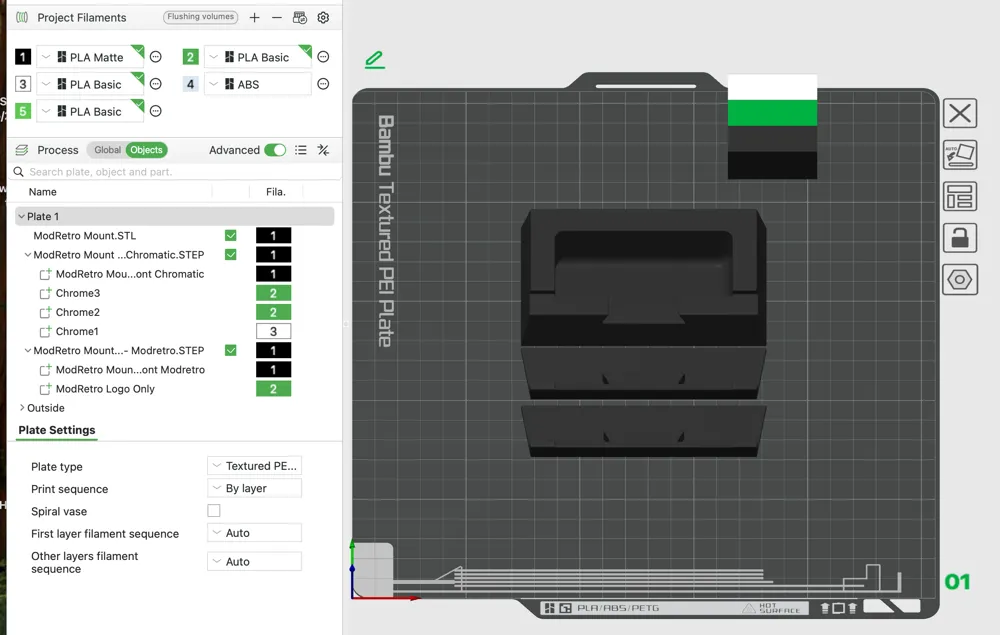Open the AMS filament sync icon

tap(300, 18)
